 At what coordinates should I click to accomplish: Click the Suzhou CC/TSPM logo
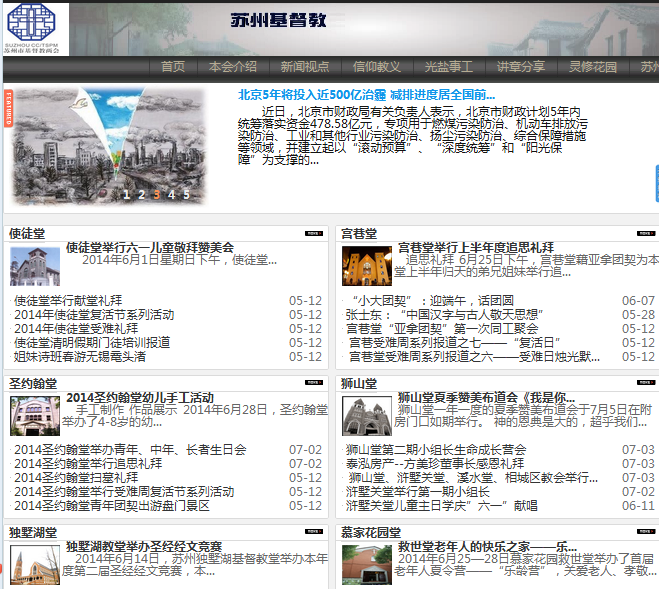point(35,28)
